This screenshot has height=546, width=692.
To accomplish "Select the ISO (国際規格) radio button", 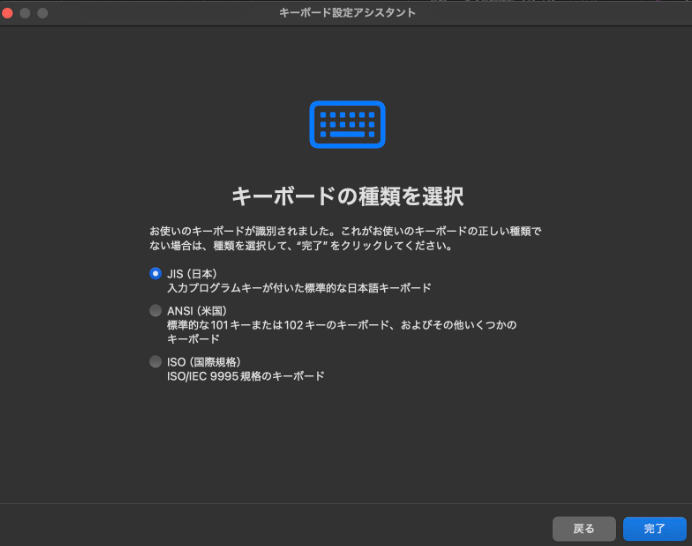I will [155, 362].
